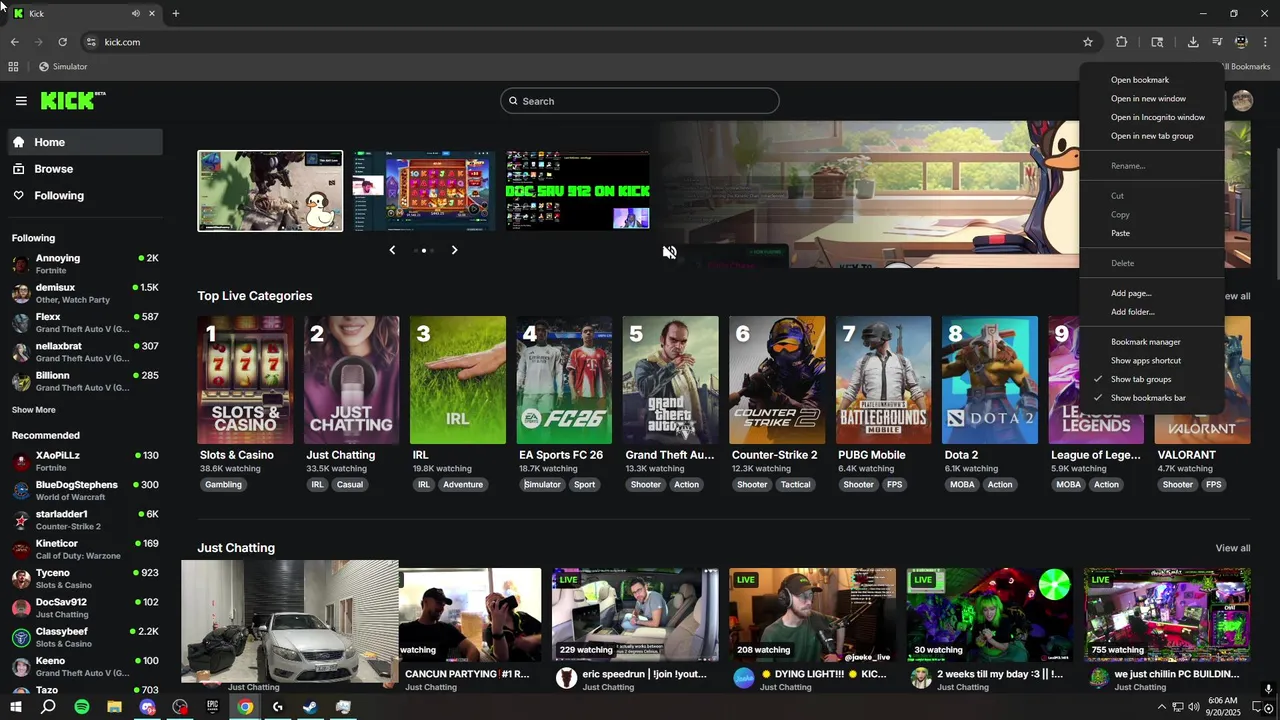
Task: Click the Search input field
Action: tap(640, 101)
